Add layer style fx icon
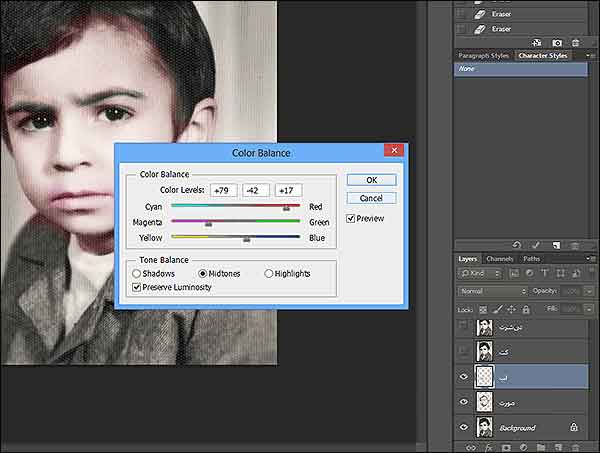Viewport: 600px width, 453px height. click(x=489, y=448)
